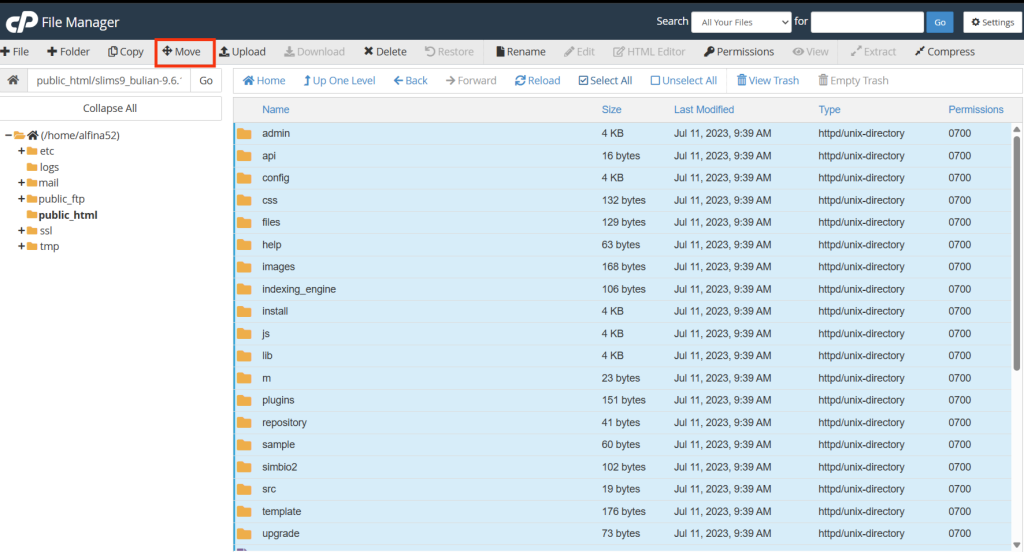Collapse the /home/alfina52 root node

(8, 135)
